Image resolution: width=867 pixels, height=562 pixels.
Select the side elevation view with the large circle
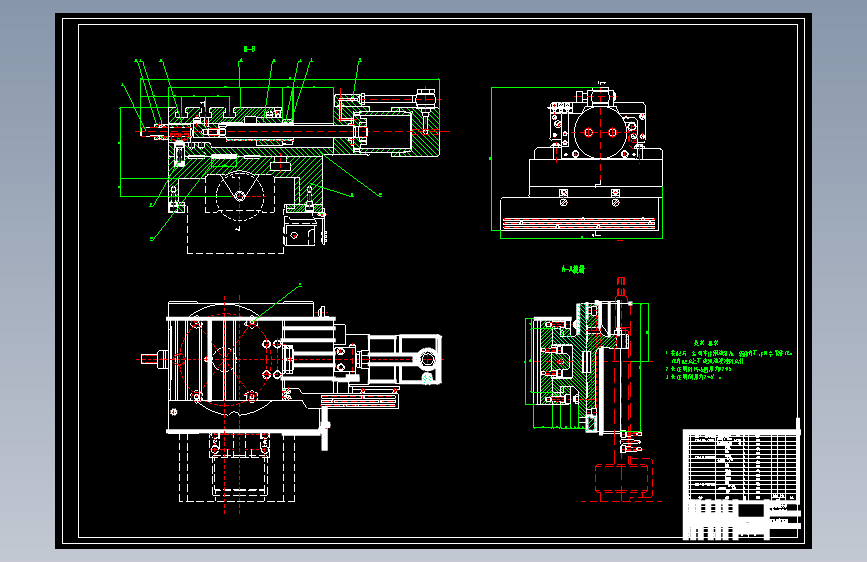577,160
